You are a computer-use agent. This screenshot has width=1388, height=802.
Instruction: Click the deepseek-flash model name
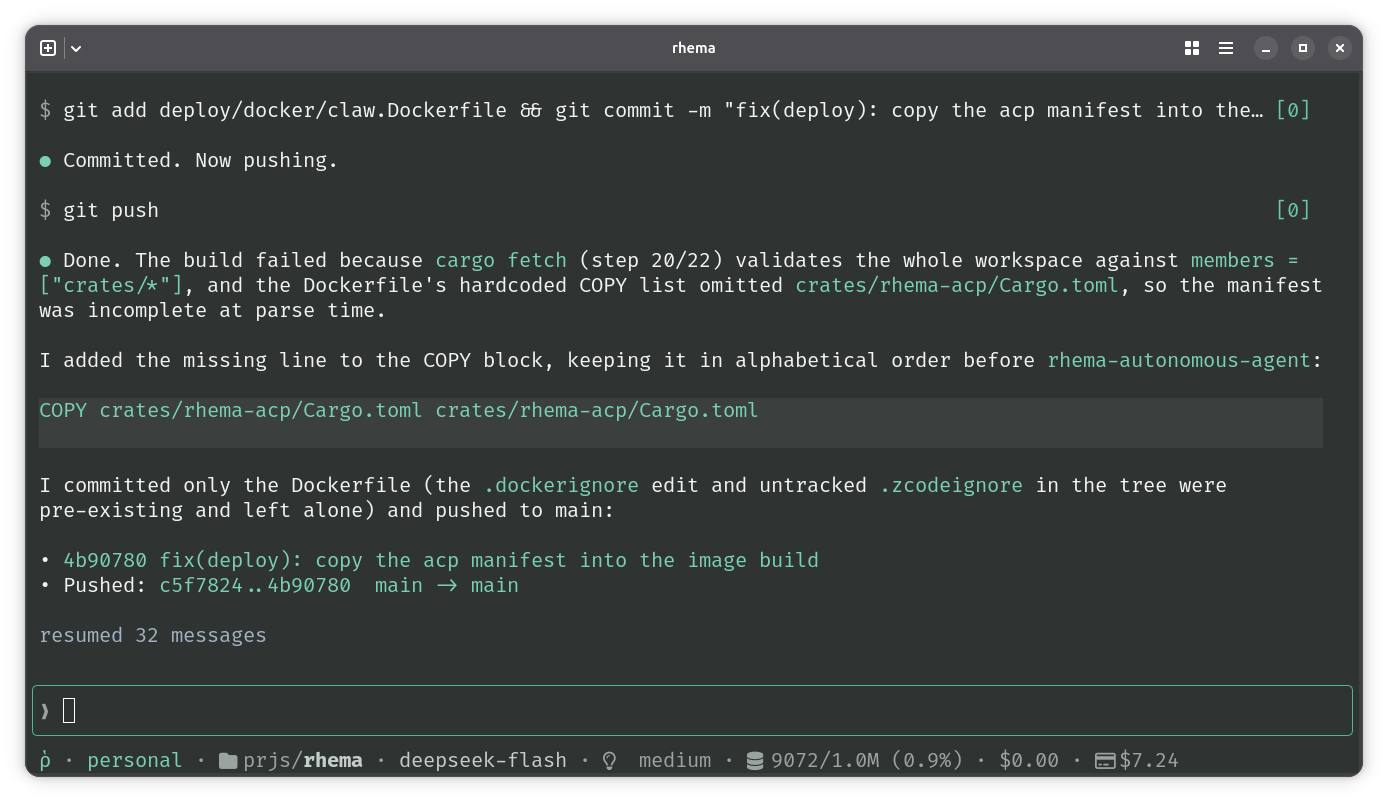point(483,761)
